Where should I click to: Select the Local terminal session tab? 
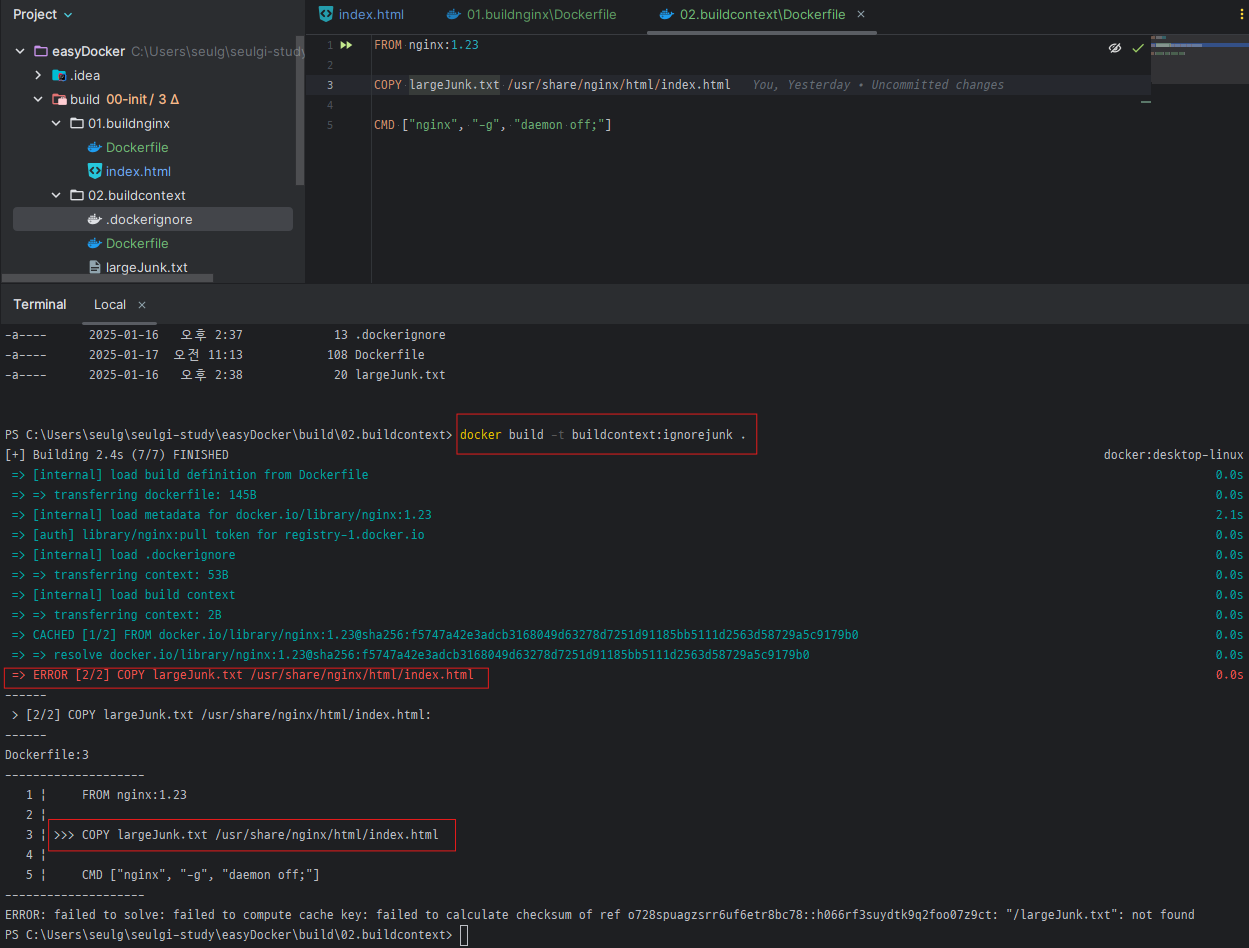click(x=110, y=305)
